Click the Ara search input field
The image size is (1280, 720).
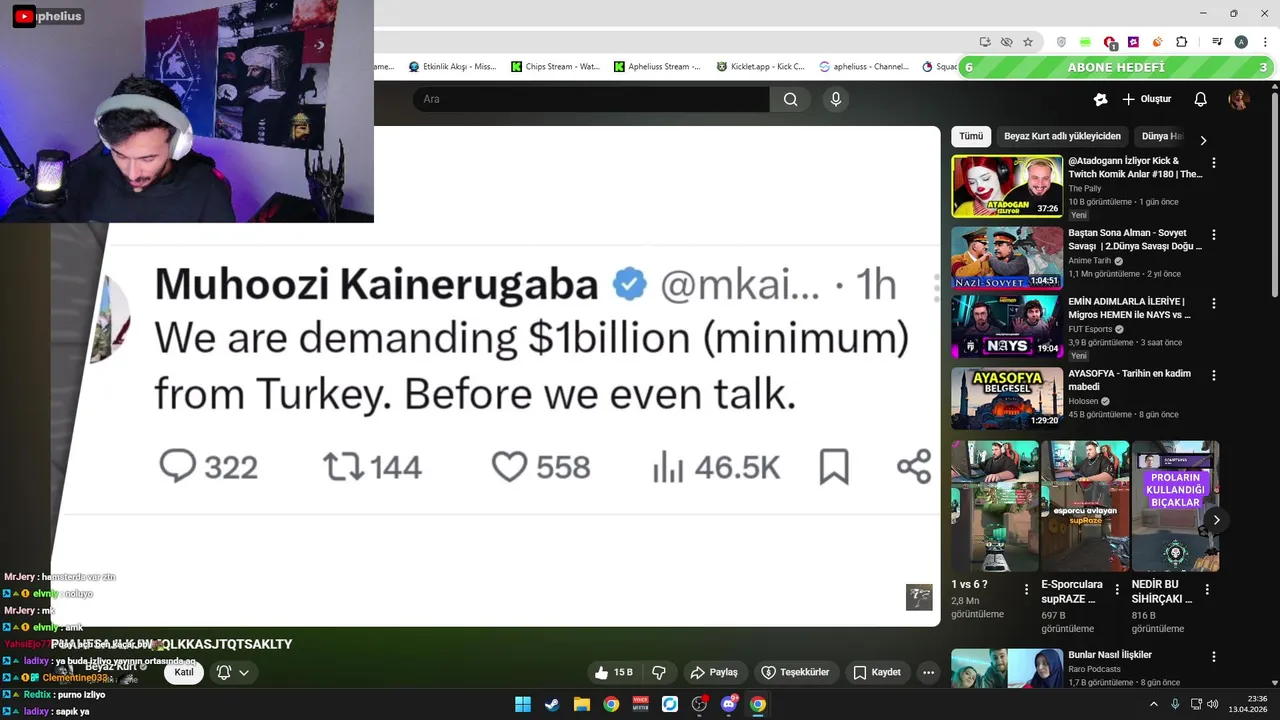point(591,99)
